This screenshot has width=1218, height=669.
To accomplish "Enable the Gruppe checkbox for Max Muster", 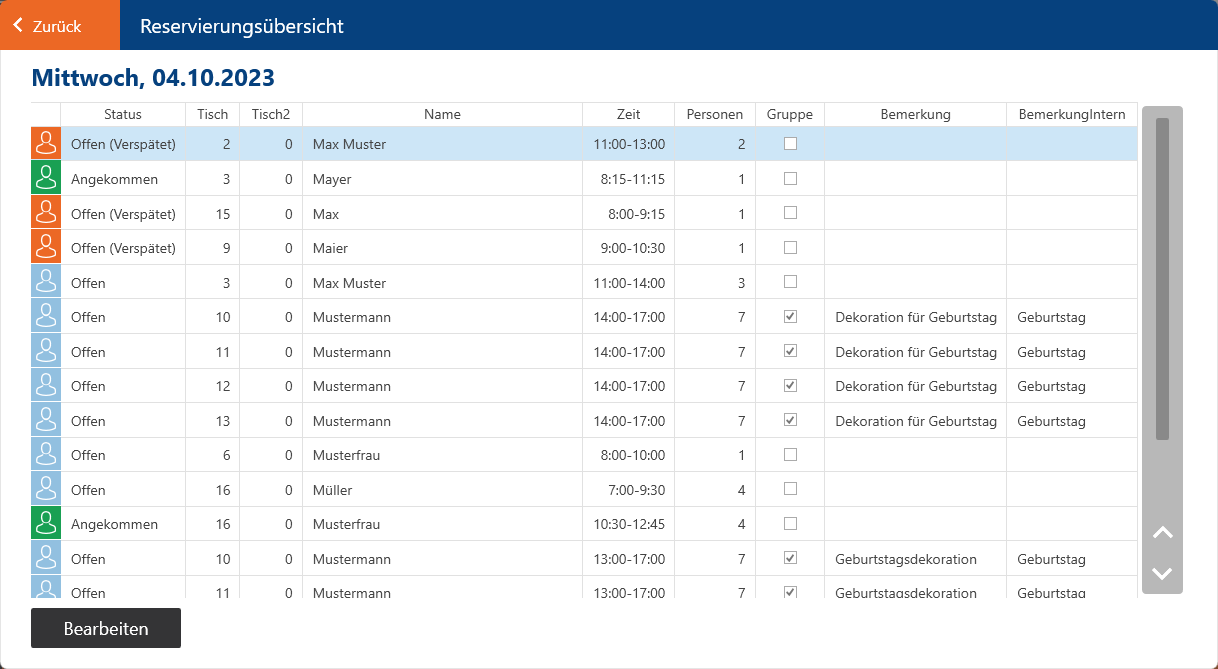I will coord(790,143).
